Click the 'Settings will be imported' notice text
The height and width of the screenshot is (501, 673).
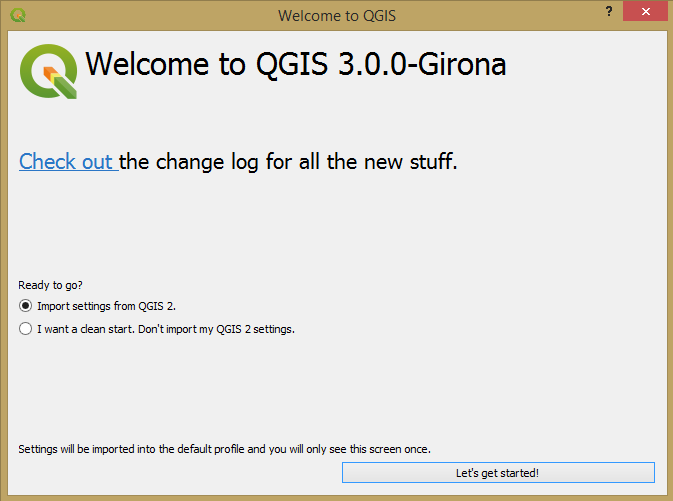pos(224,449)
